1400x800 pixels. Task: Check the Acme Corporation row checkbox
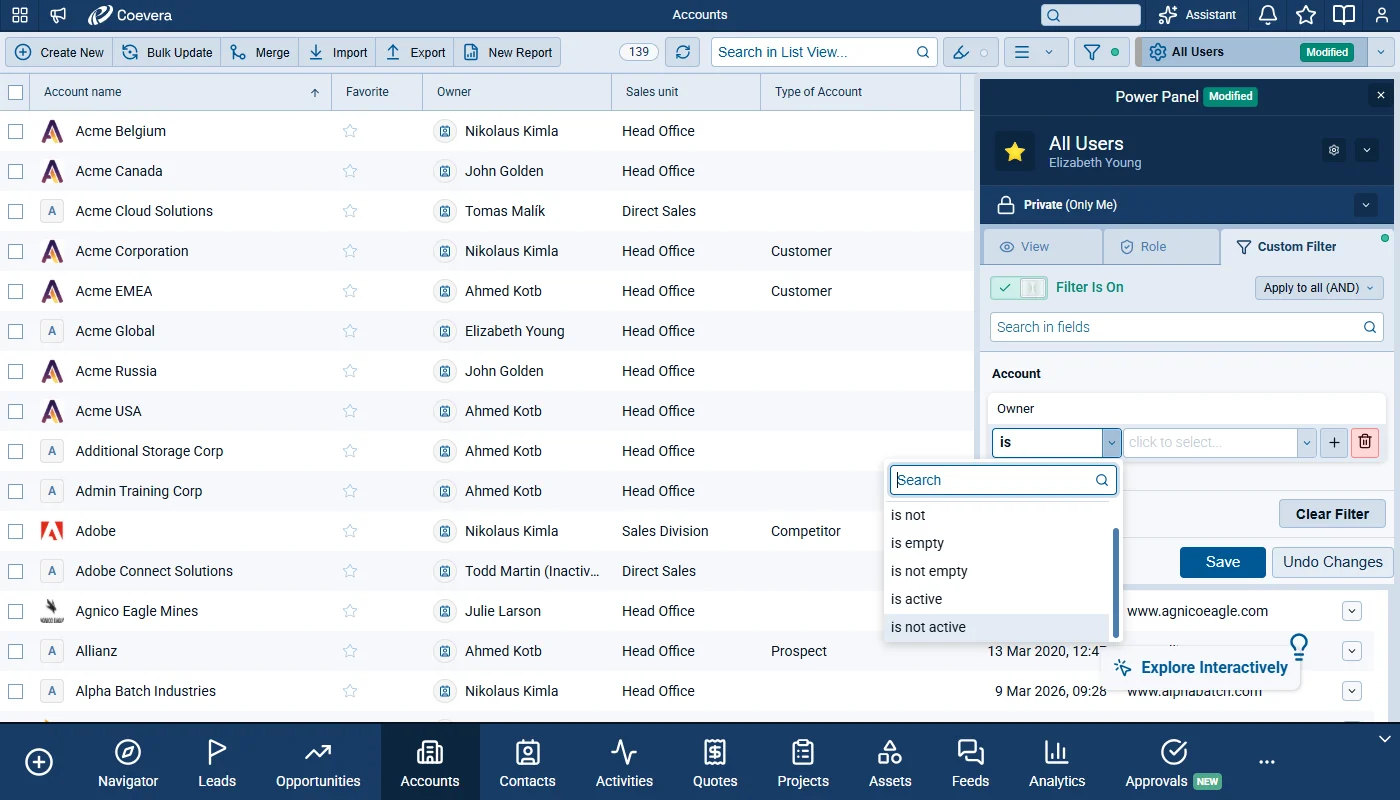coord(16,251)
